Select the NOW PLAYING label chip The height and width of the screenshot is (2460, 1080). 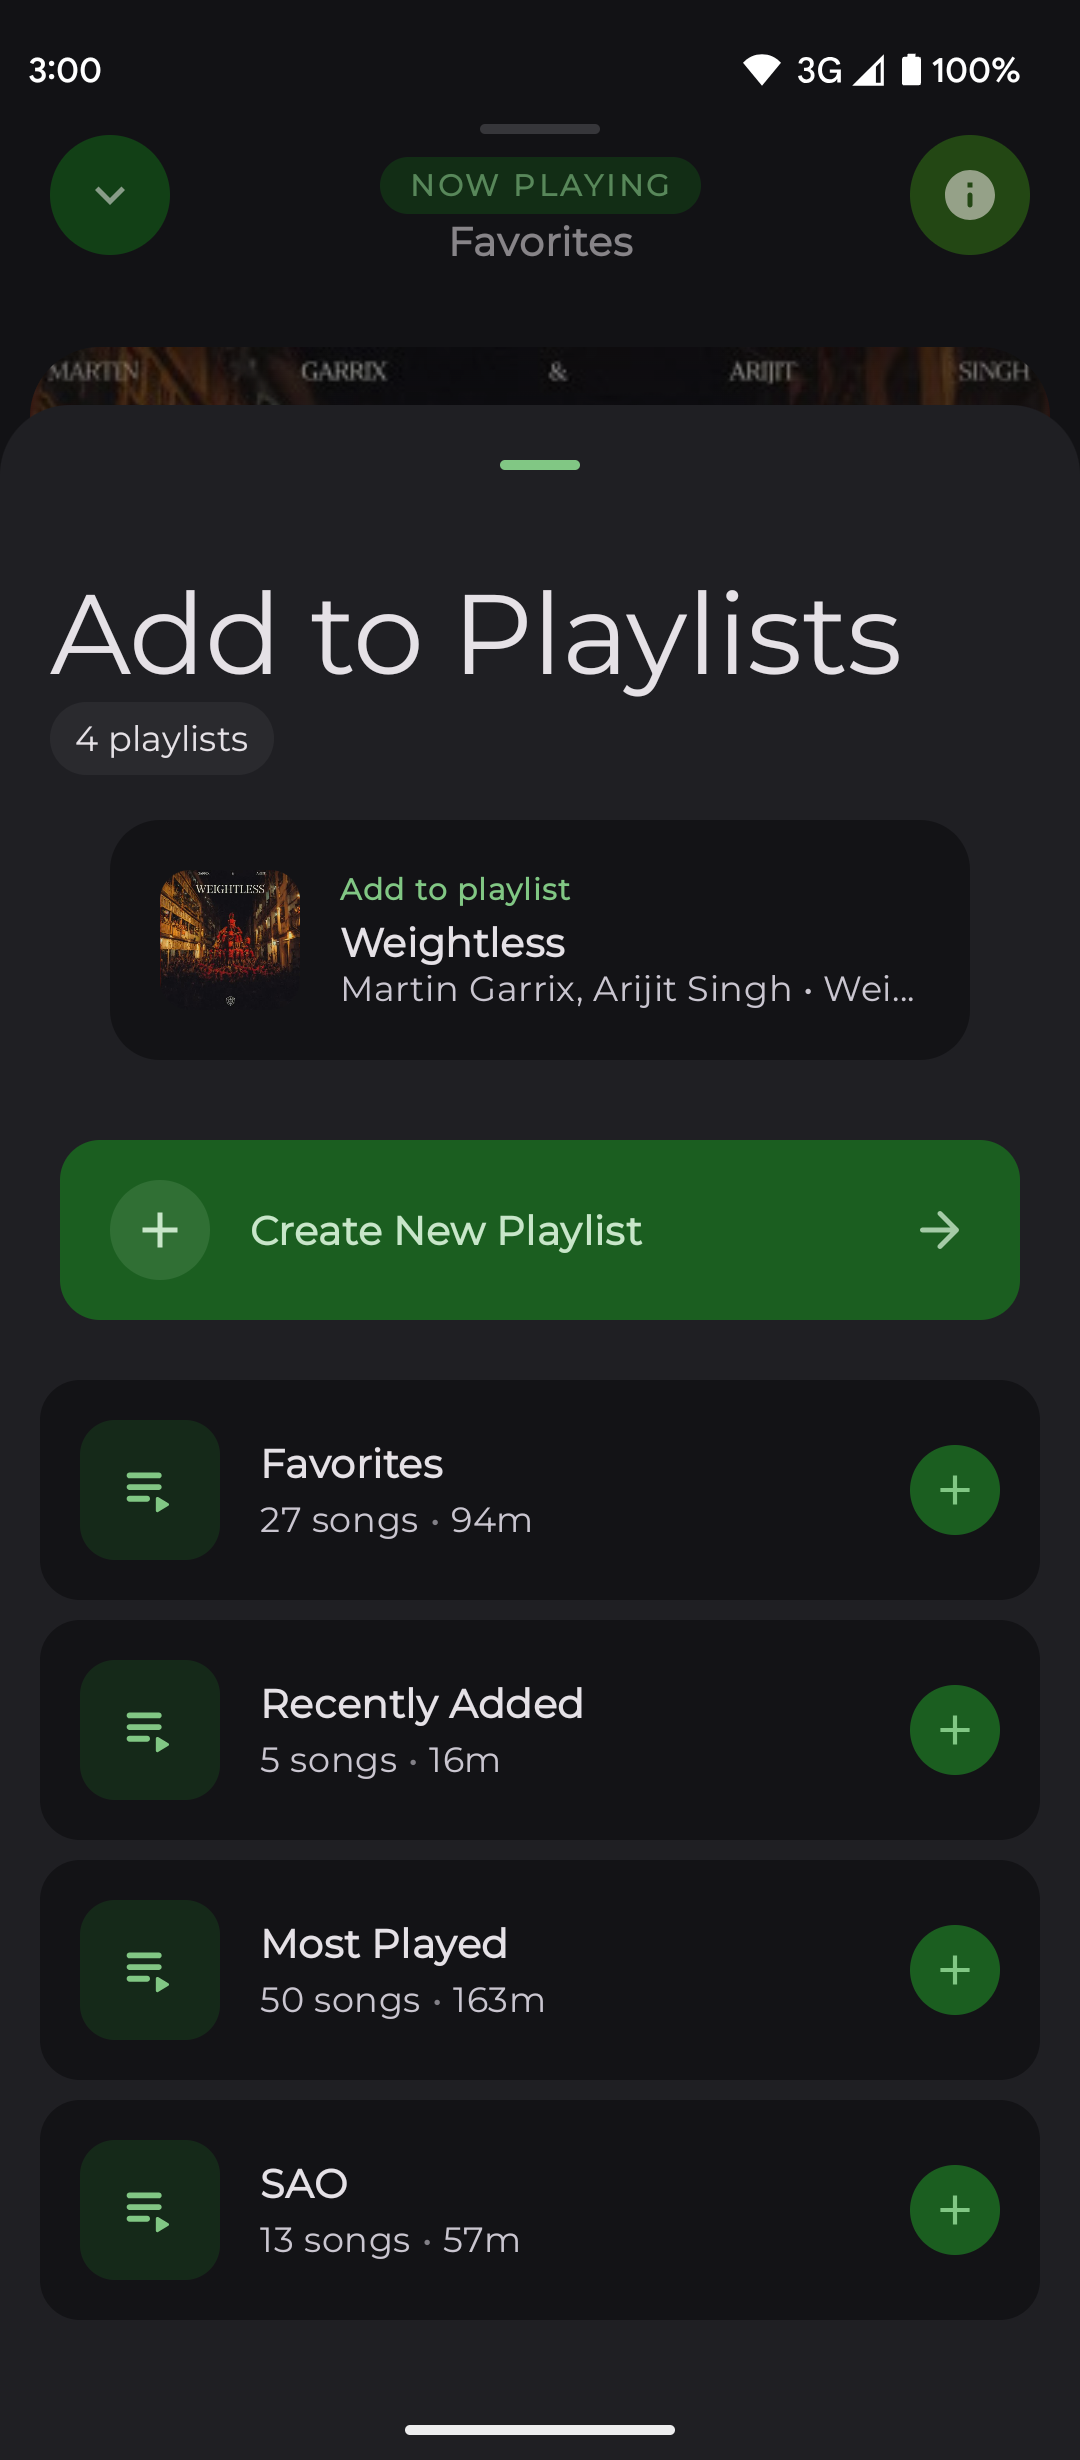[x=540, y=185]
